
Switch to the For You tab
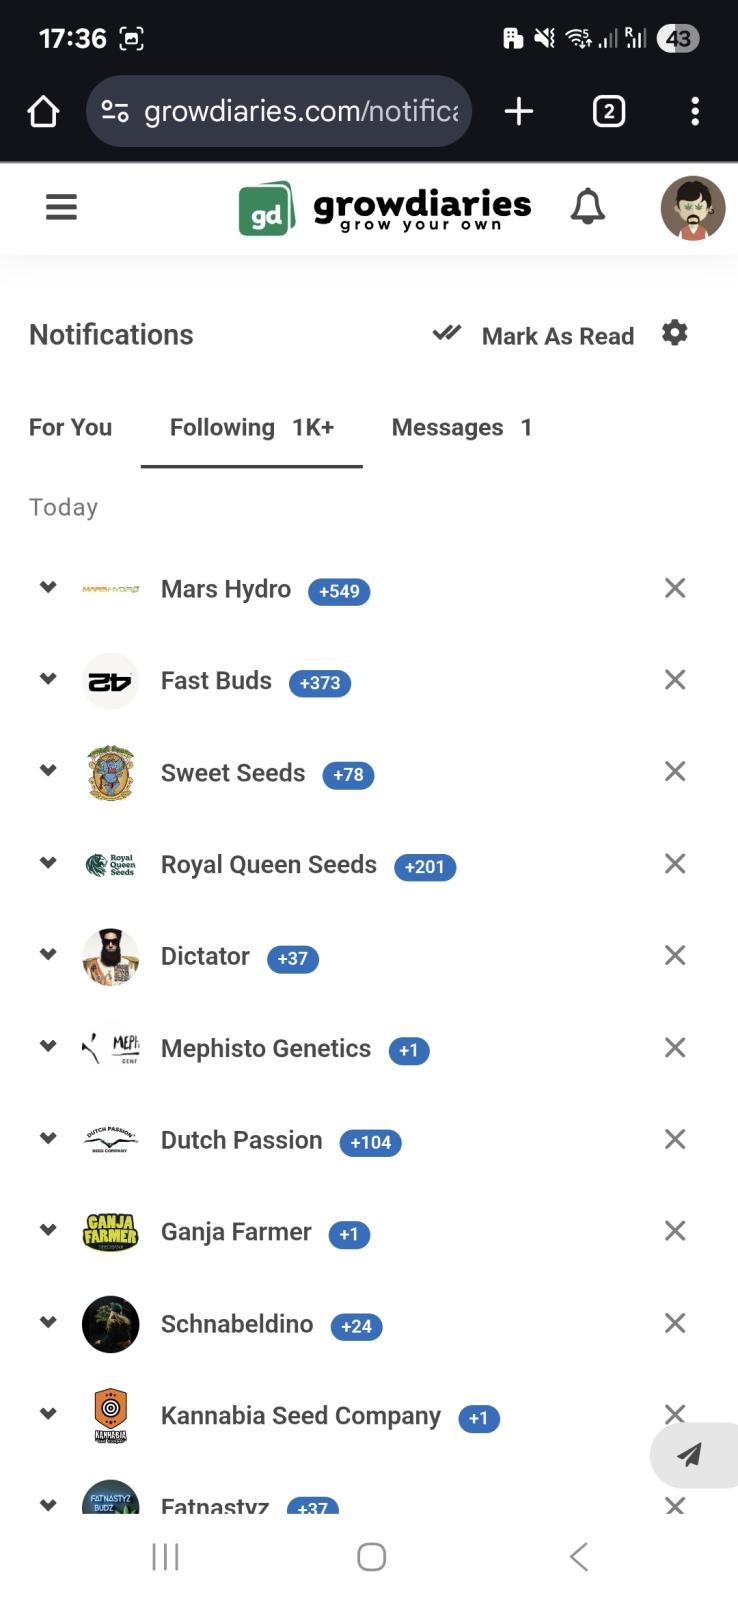coord(70,427)
